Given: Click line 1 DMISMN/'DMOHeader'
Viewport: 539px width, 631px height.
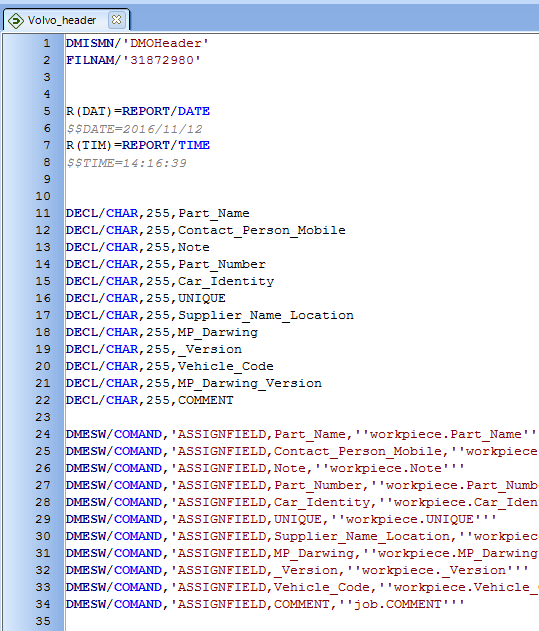Looking at the screenshot, I should tap(137, 43).
